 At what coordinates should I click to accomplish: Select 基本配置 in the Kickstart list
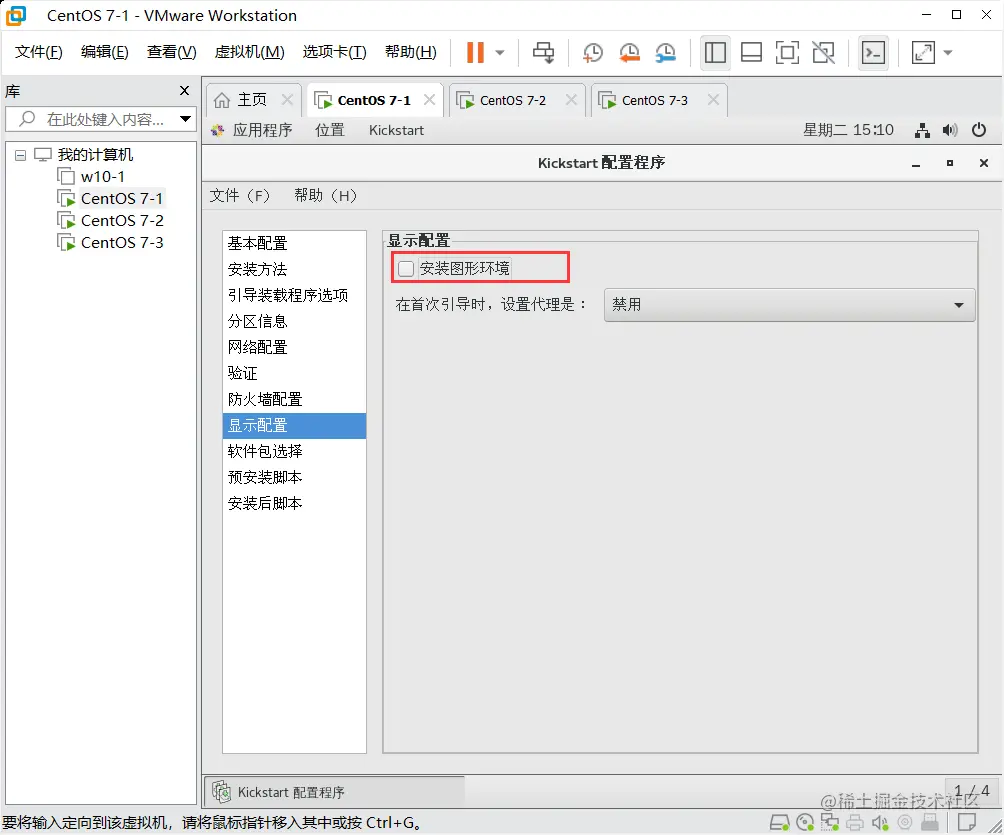[x=295, y=243]
